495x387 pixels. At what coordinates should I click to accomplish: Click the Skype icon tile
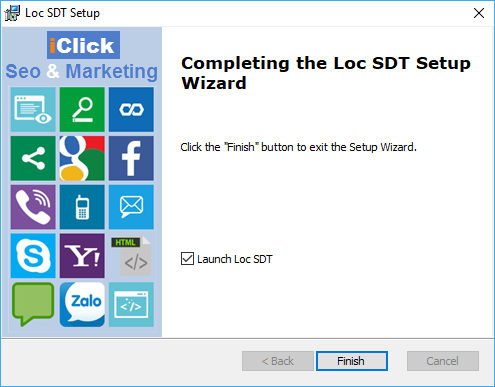pyautogui.click(x=33, y=256)
